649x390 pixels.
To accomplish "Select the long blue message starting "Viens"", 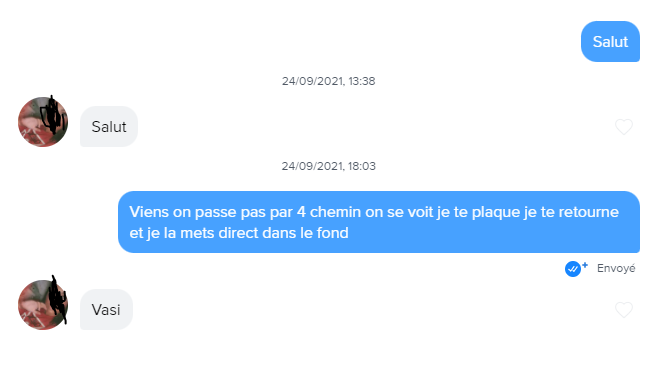I will click(x=379, y=222).
